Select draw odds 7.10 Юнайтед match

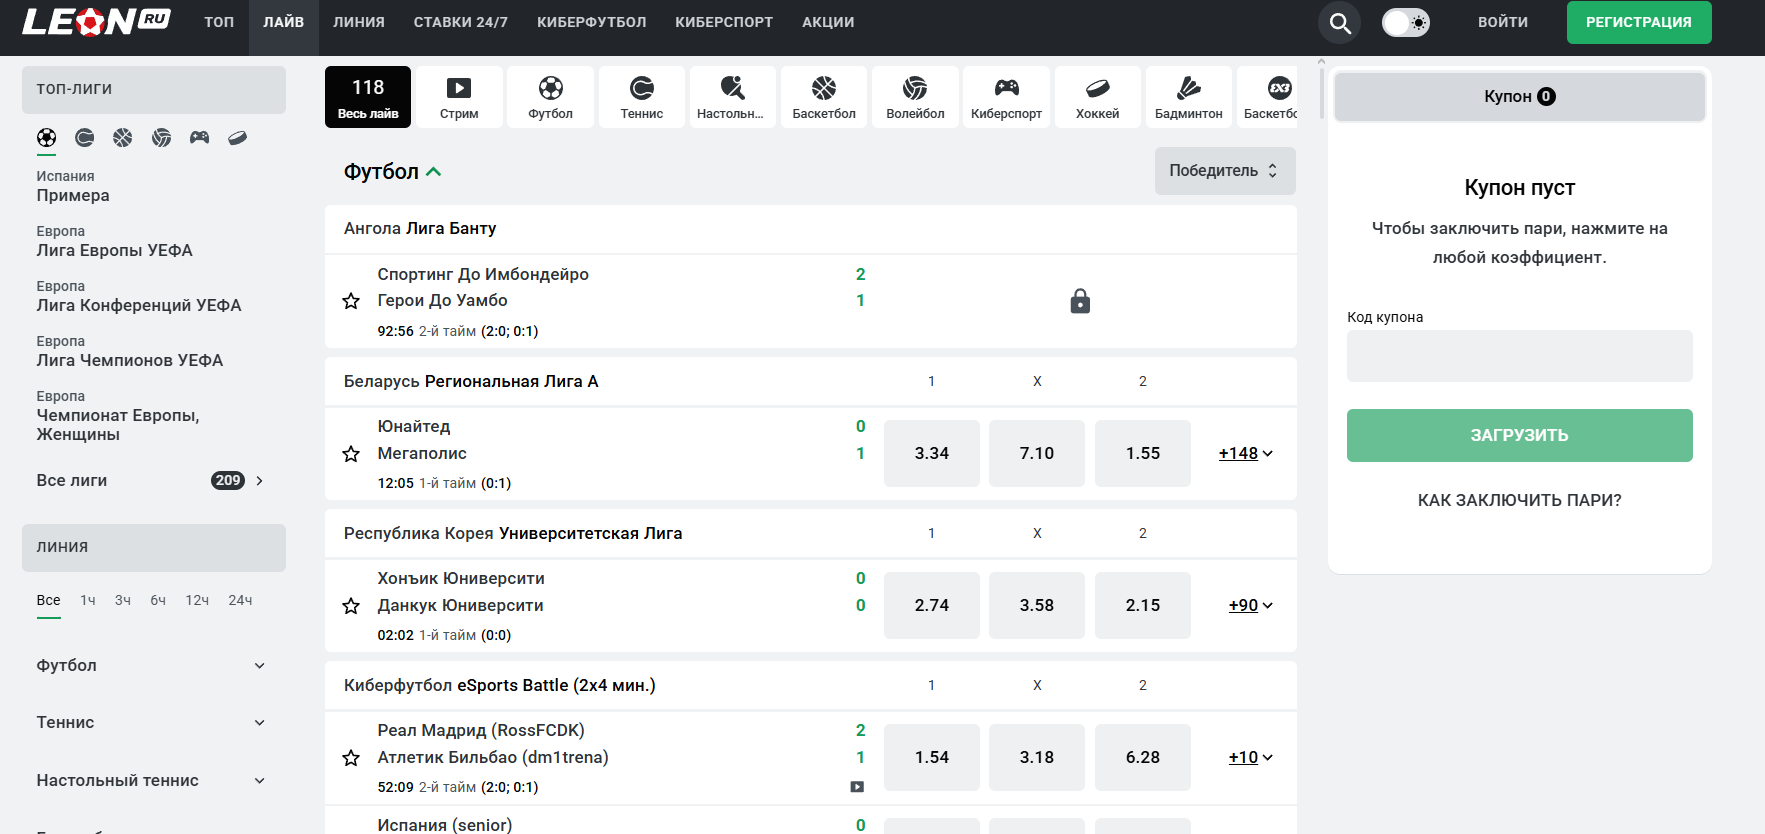click(x=1037, y=454)
